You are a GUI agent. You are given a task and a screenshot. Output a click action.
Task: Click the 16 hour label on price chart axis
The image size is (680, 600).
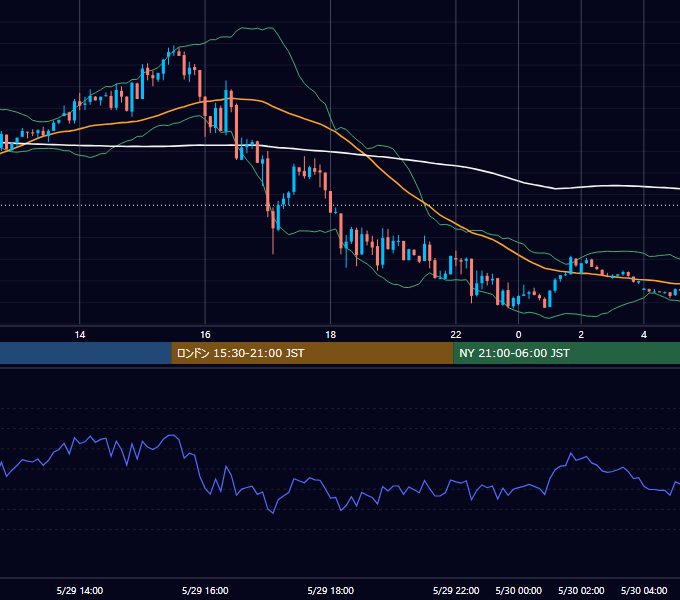pyautogui.click(x=205, y=335)
